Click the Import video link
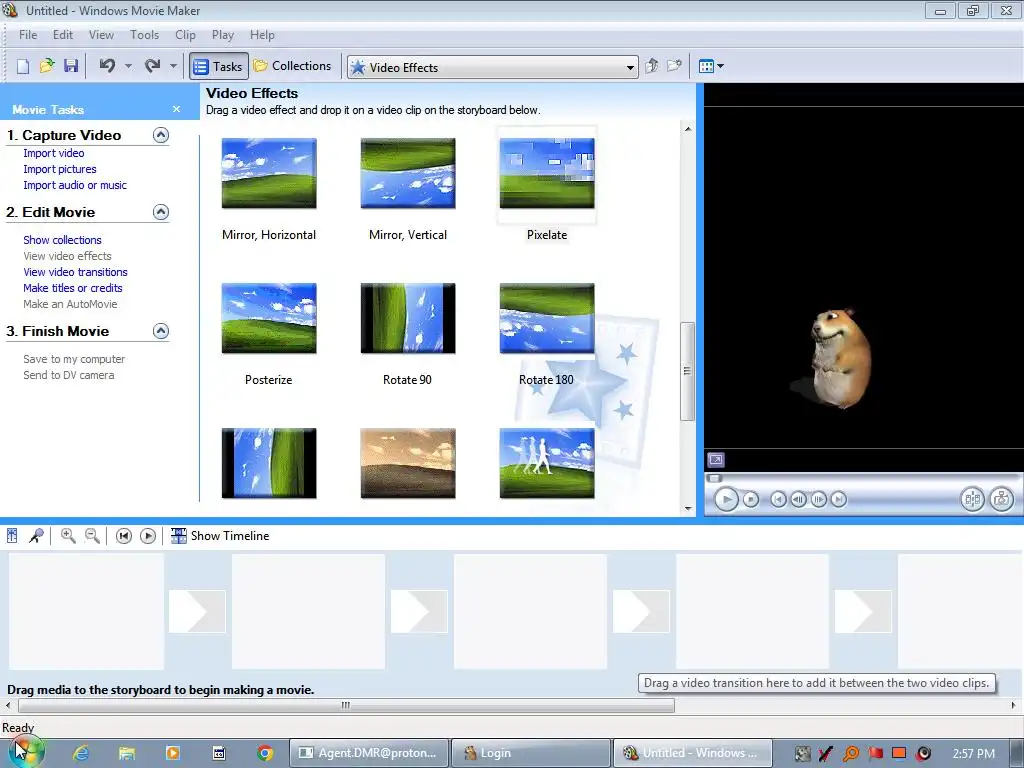Screen dimensions: 1024x768 (x=54, y=153)
